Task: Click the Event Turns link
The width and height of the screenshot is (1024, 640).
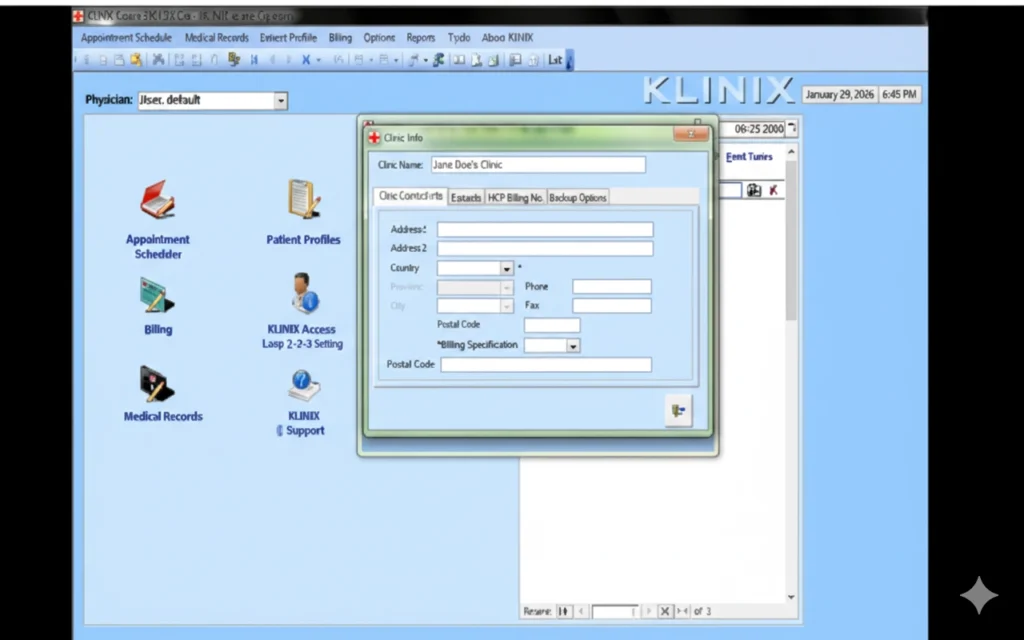Action: (x=749, y=157)
